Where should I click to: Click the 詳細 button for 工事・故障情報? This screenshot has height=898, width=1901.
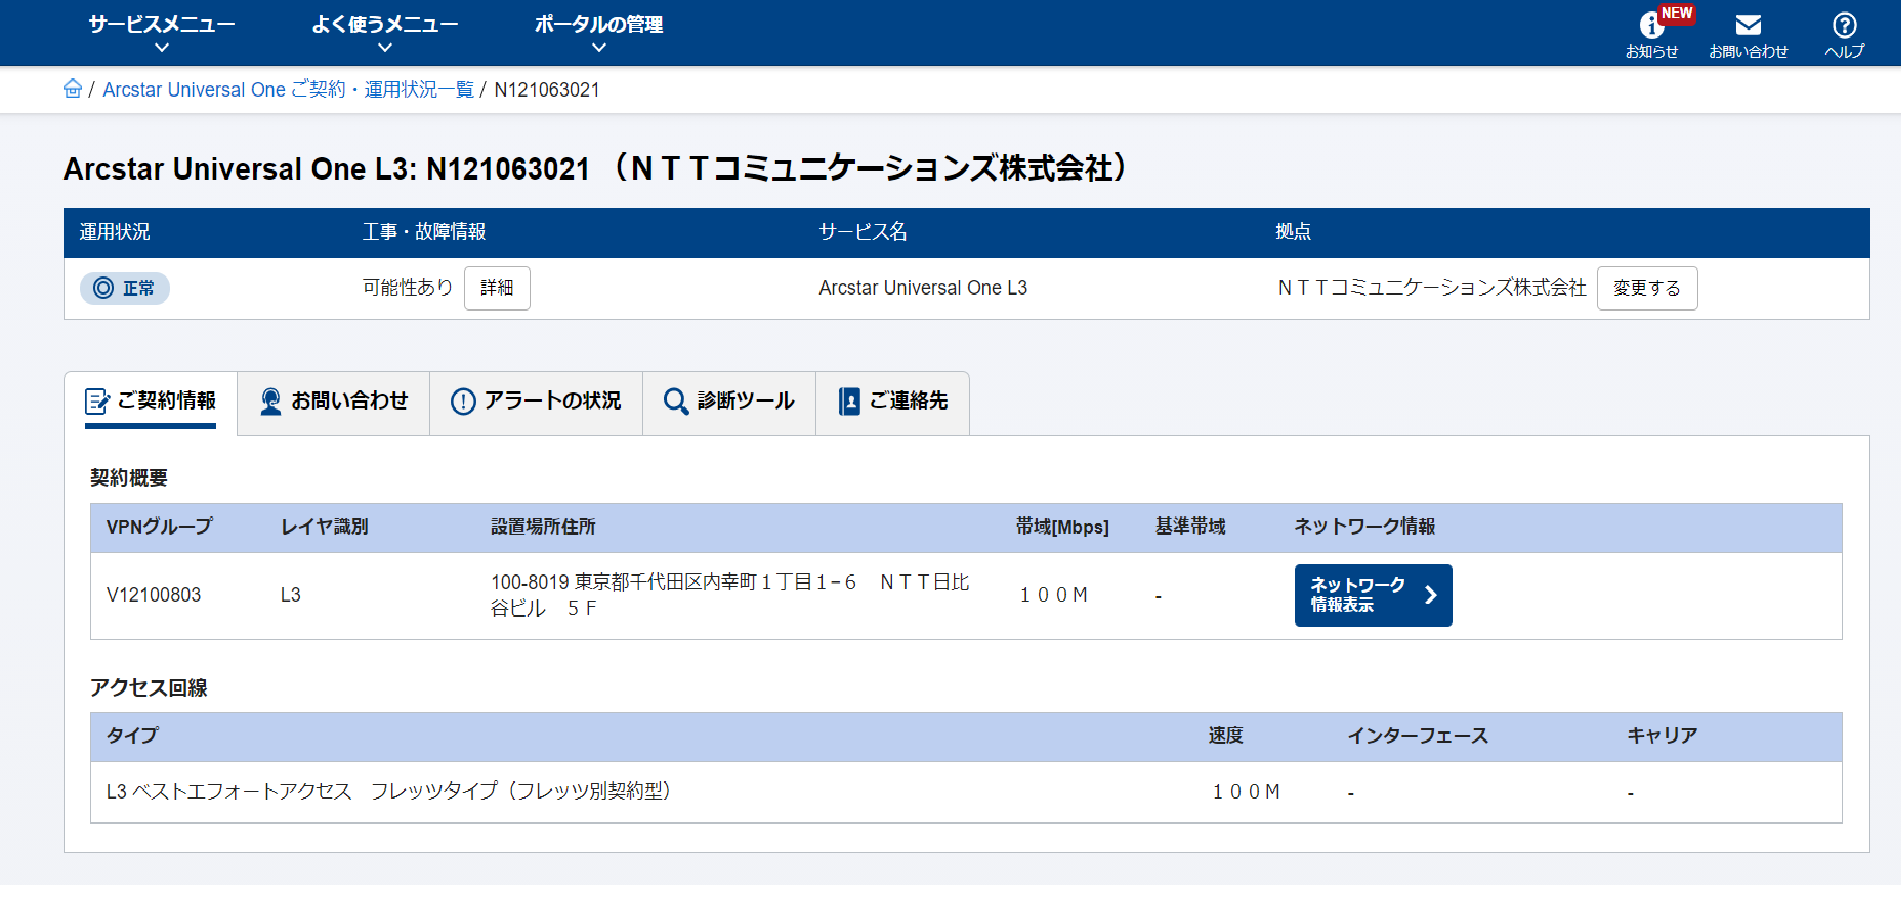click(x=497, y=288)
